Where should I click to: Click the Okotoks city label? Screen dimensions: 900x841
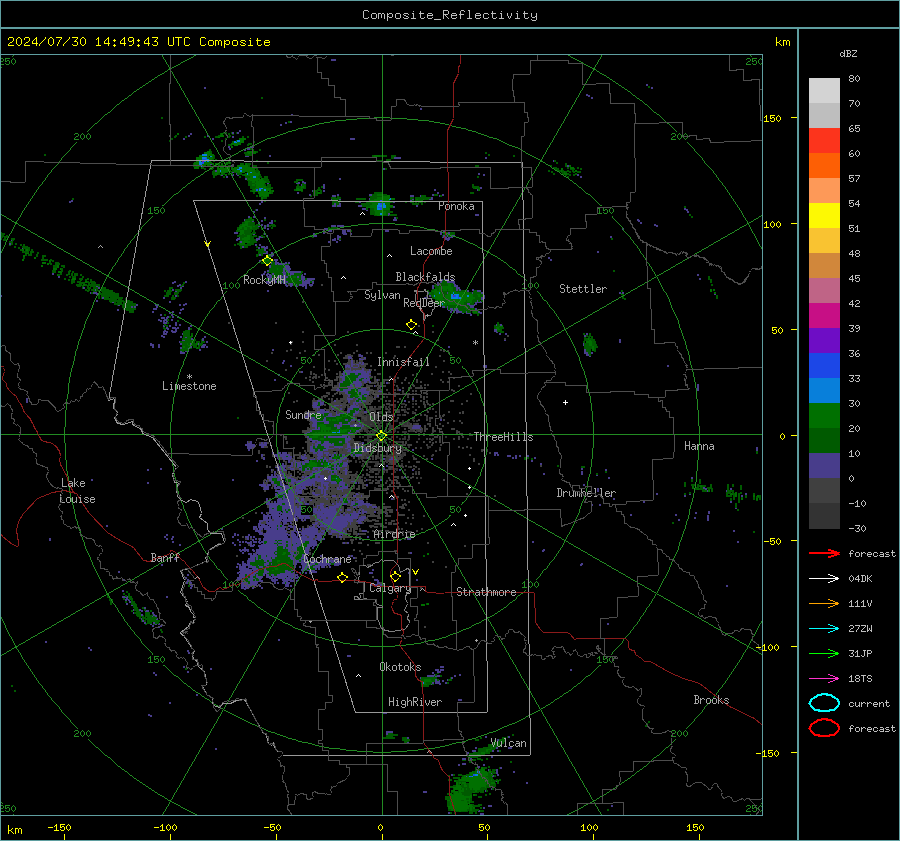click(x=400, y=667)
